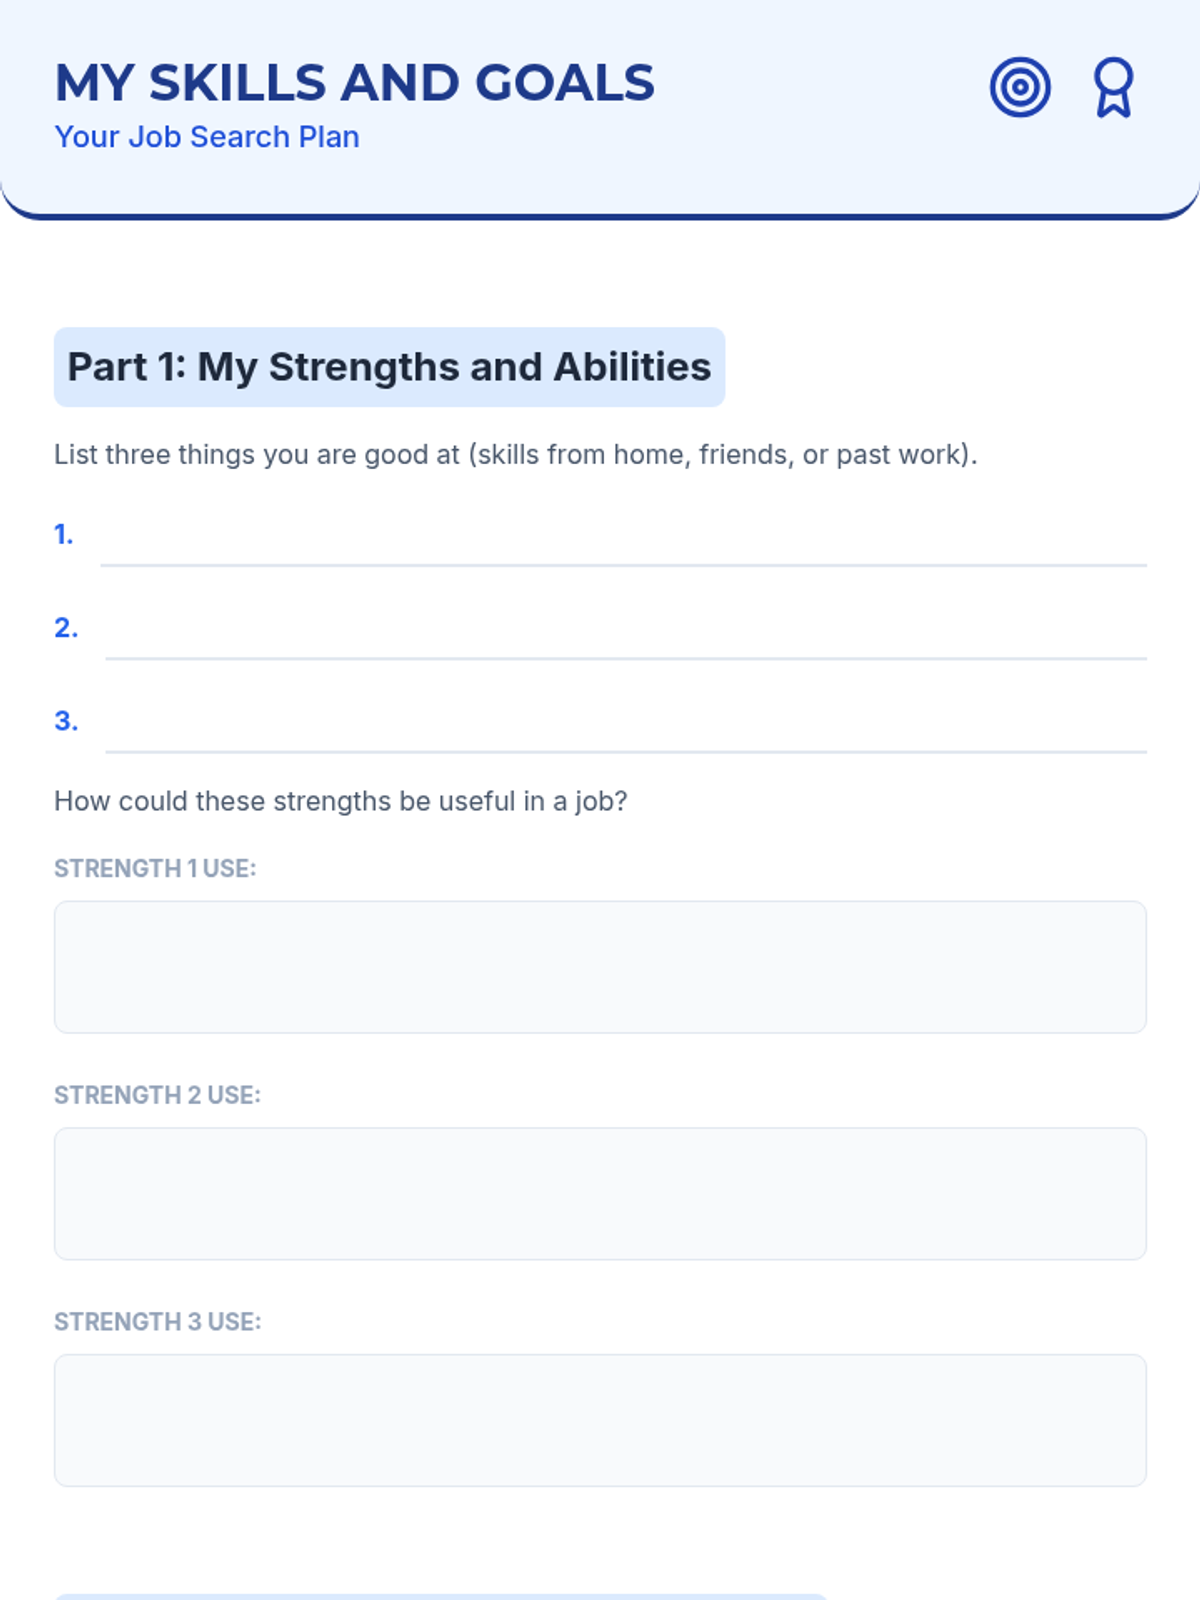This screenshot has height=1600, width=1200.
Task: Click 'How could these strengths be useful' question
Action: click(340, 802)
